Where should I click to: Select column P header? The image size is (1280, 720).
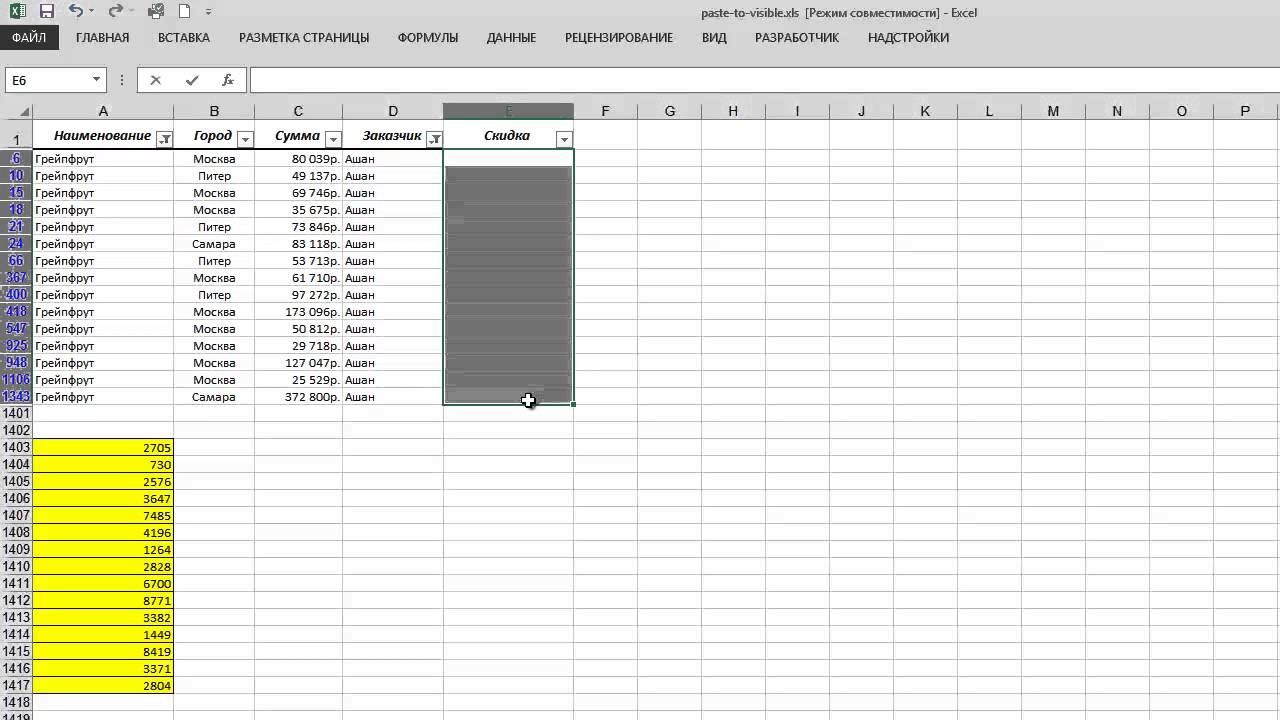pyautogui.click(x=1245, y=111)
